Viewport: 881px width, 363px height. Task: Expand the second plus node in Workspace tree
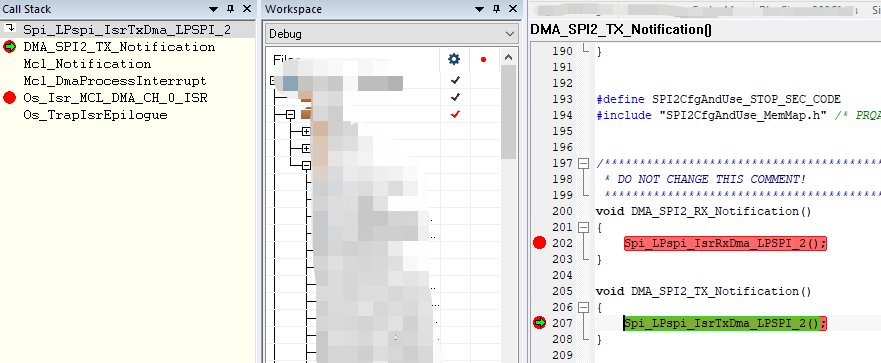click(x=306, y=148)
